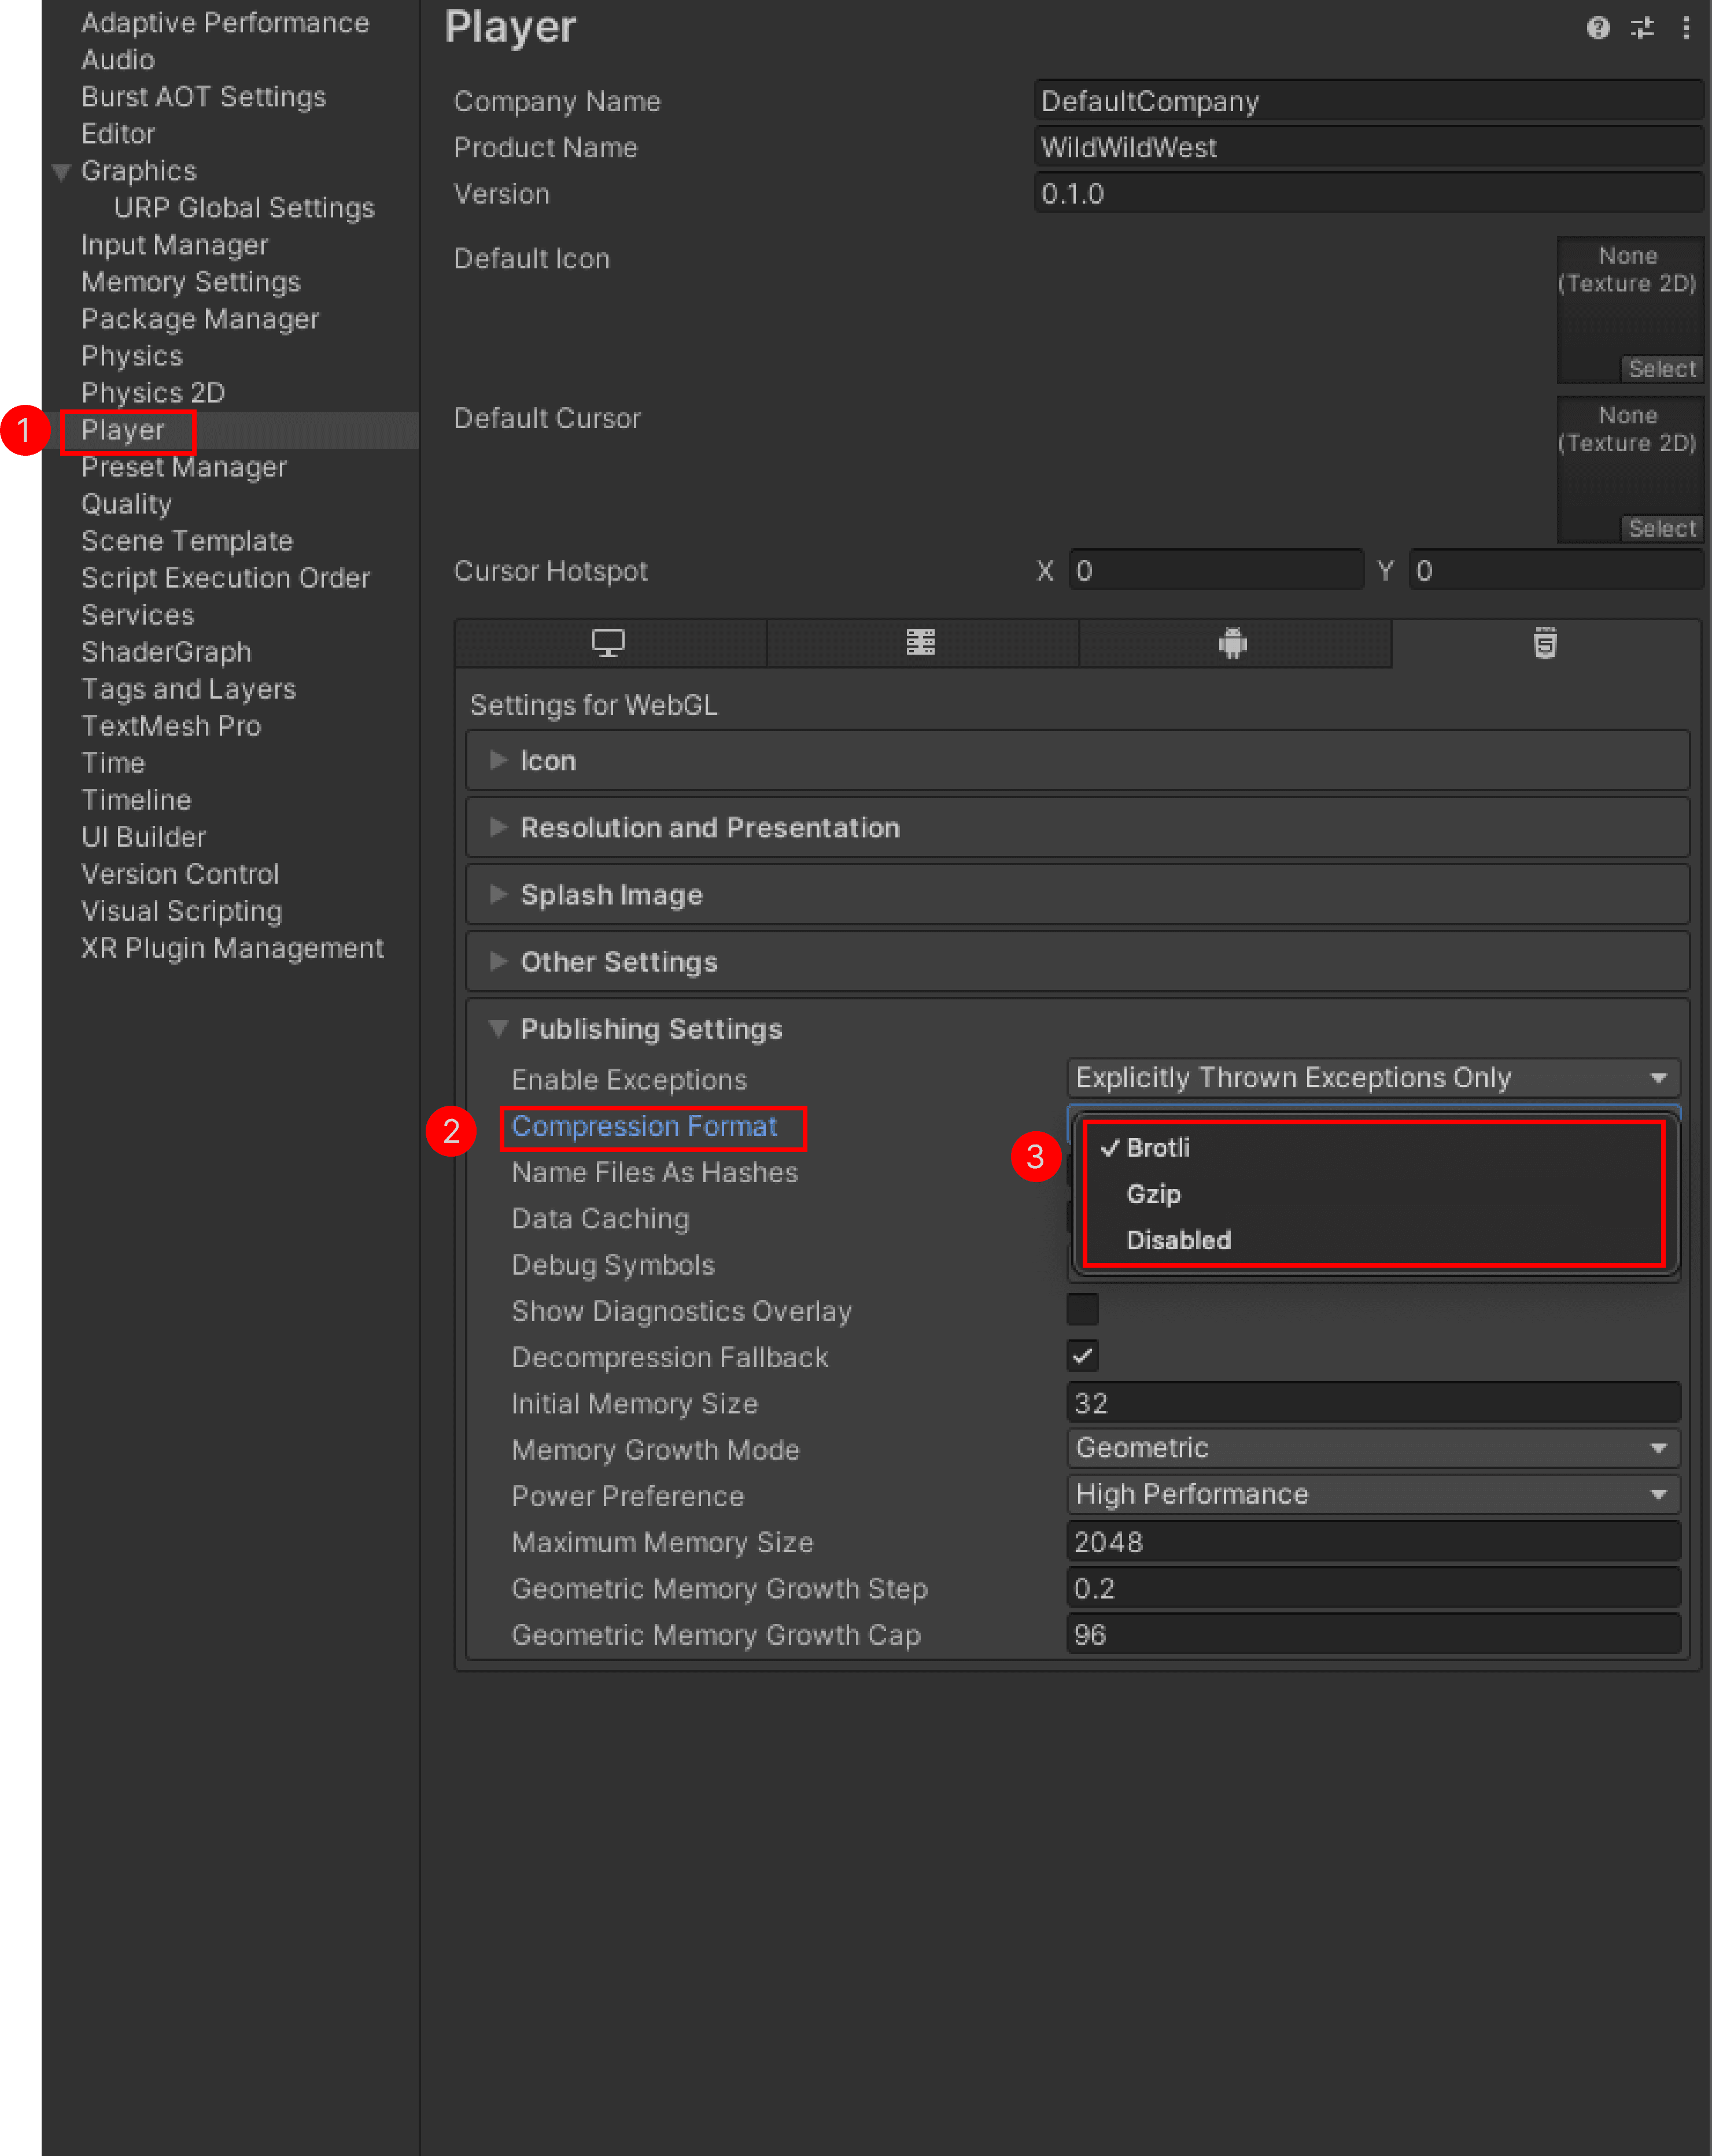Open the three-dot options menu
This screenshot has width=1712, height=2156.
[x=1687, y=28]
